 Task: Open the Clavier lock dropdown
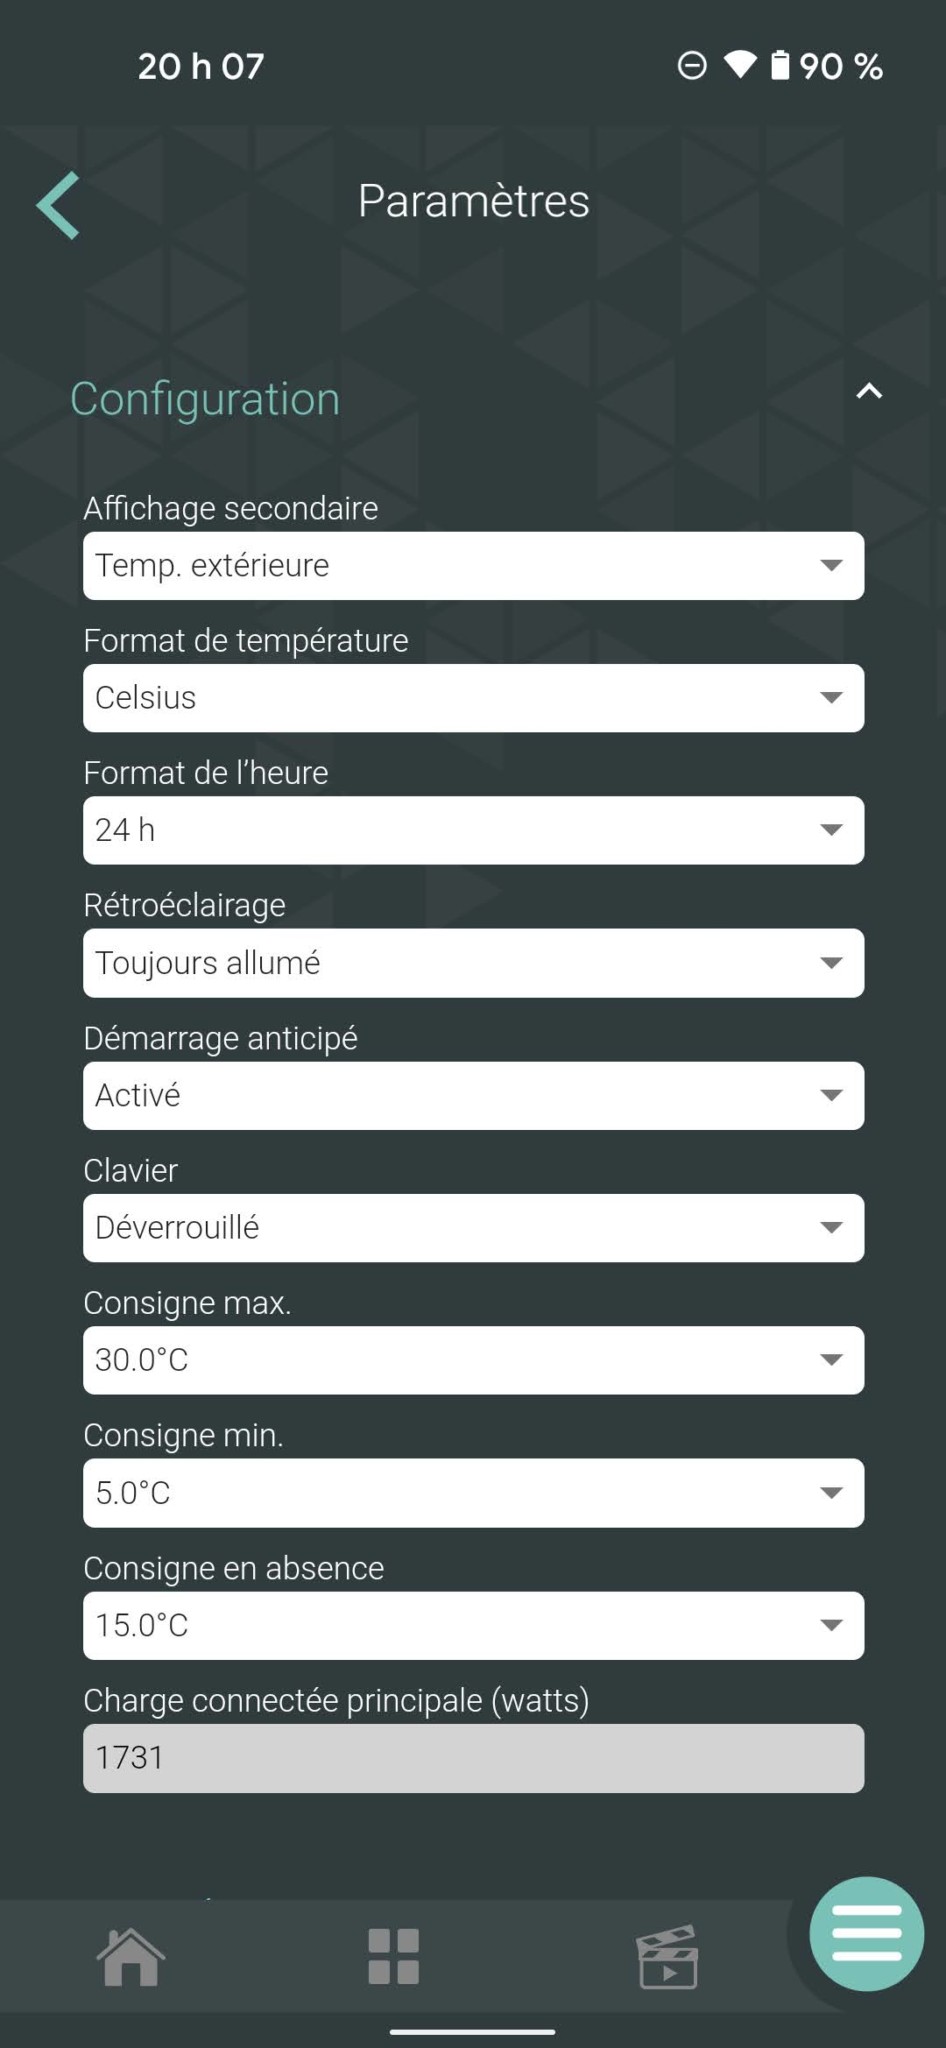tap(473, 1228)
